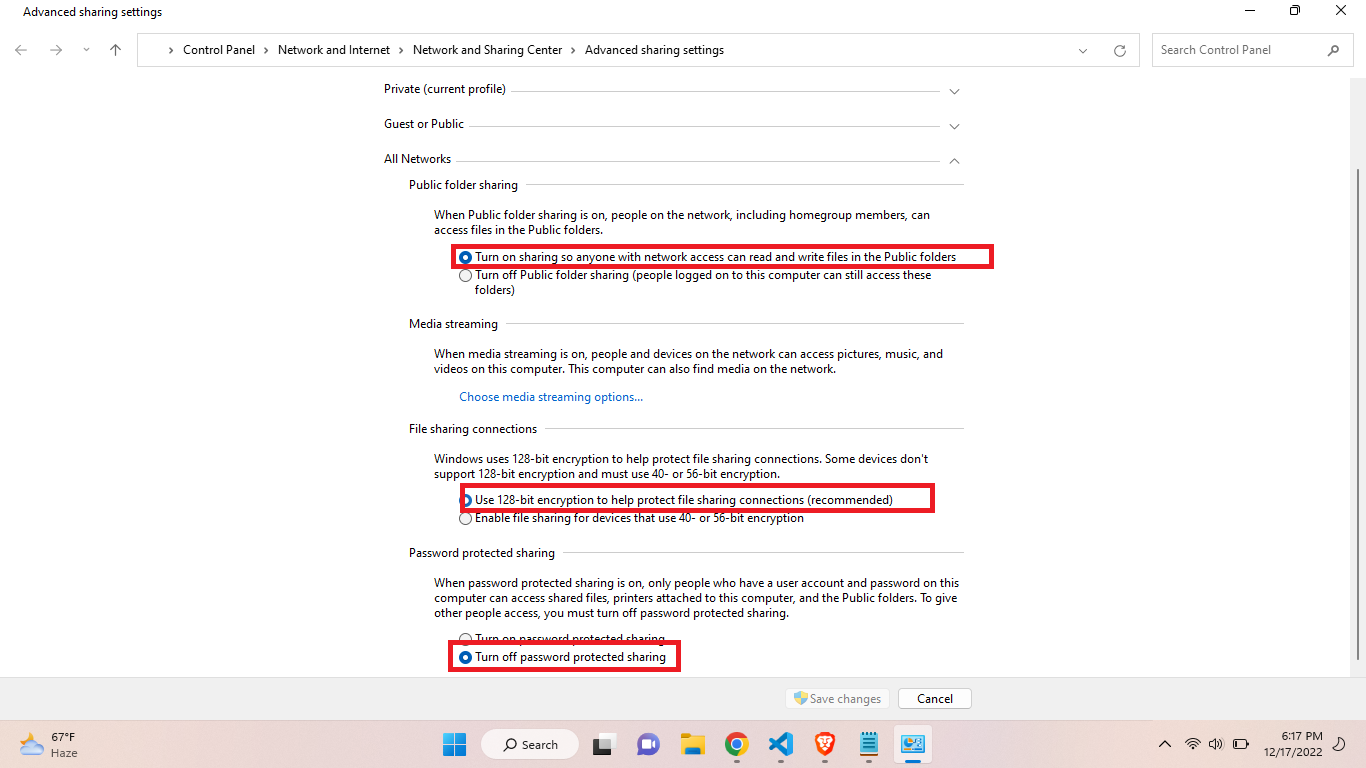Click Public folder sharing heading
Screen dimensions: 1366x768
click(x=463, y=185)
